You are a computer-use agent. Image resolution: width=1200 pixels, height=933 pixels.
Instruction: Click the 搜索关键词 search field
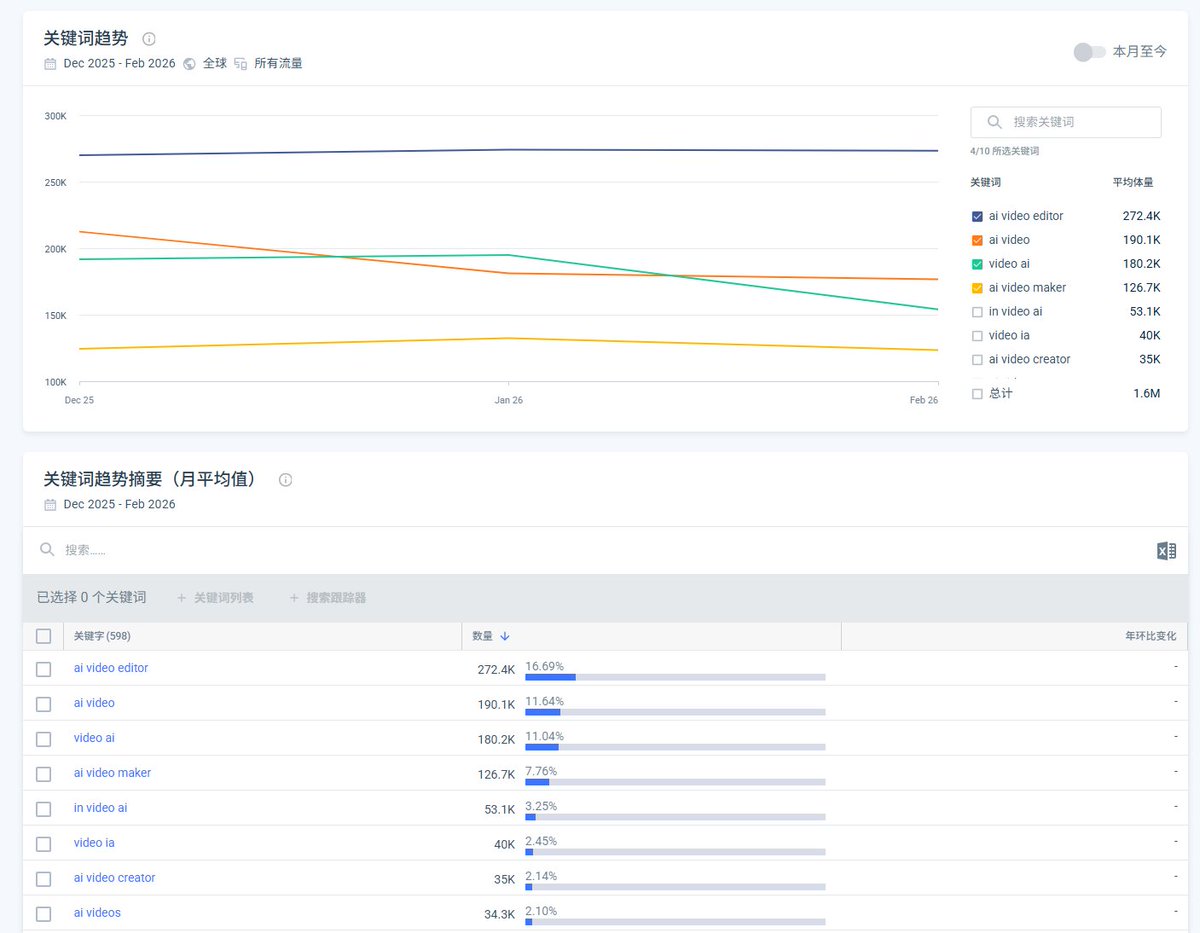click(x=1066, y=122)
